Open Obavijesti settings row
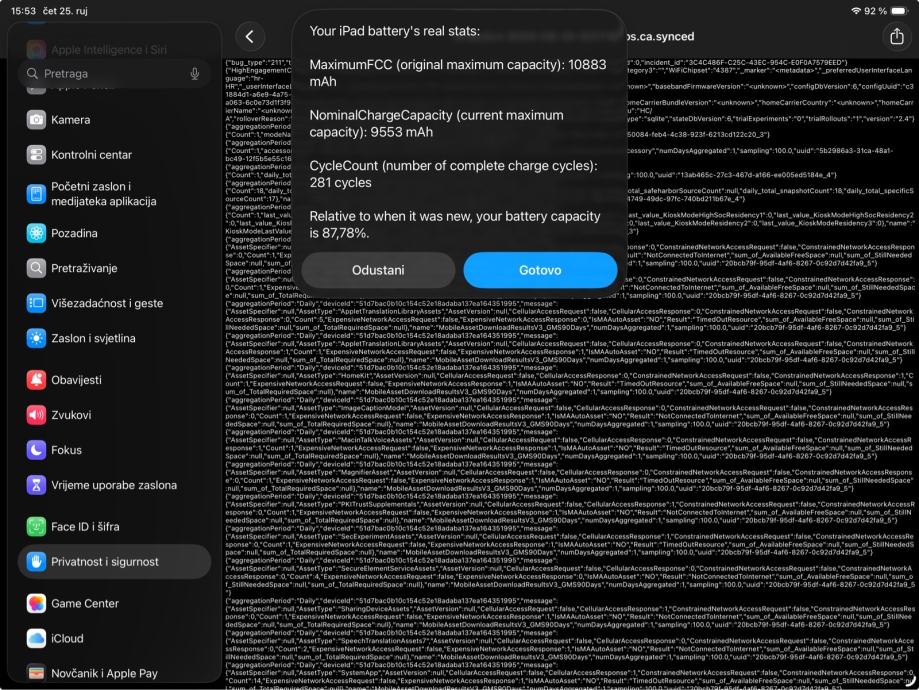The width and height of the screenshot is (919, 690). click(114, 380)
